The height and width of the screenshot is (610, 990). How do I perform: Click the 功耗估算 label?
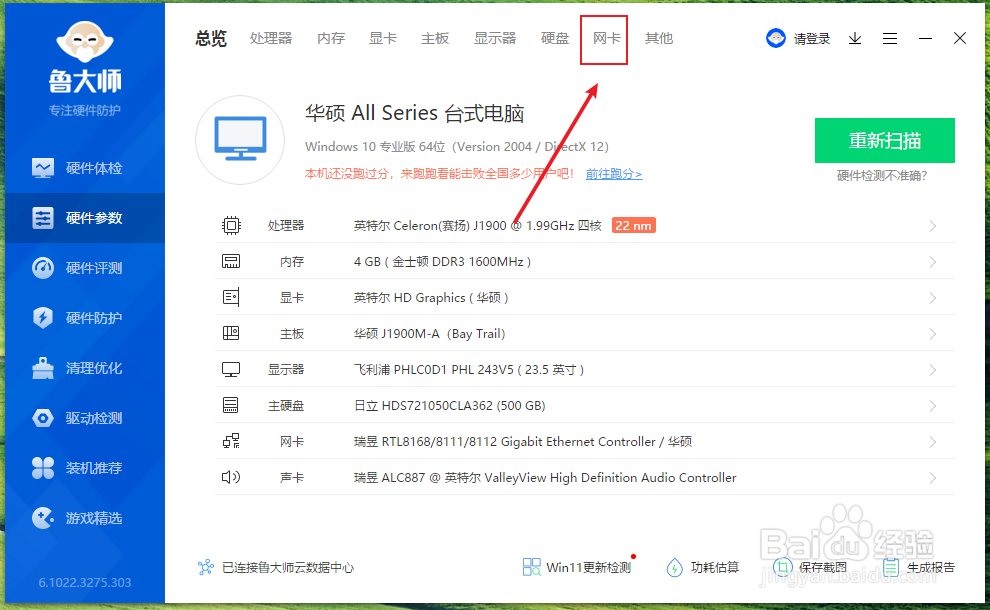click(715, 567)
